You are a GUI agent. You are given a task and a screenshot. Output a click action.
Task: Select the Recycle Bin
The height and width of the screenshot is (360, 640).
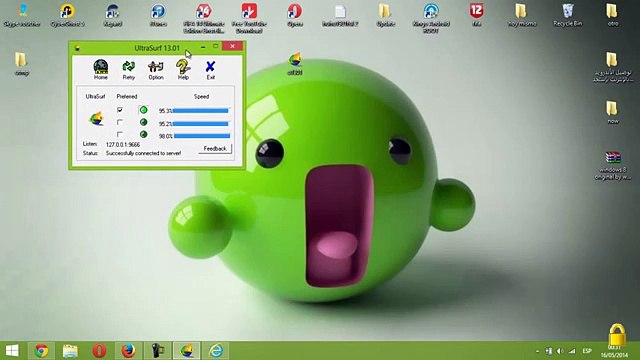[567, 15]
